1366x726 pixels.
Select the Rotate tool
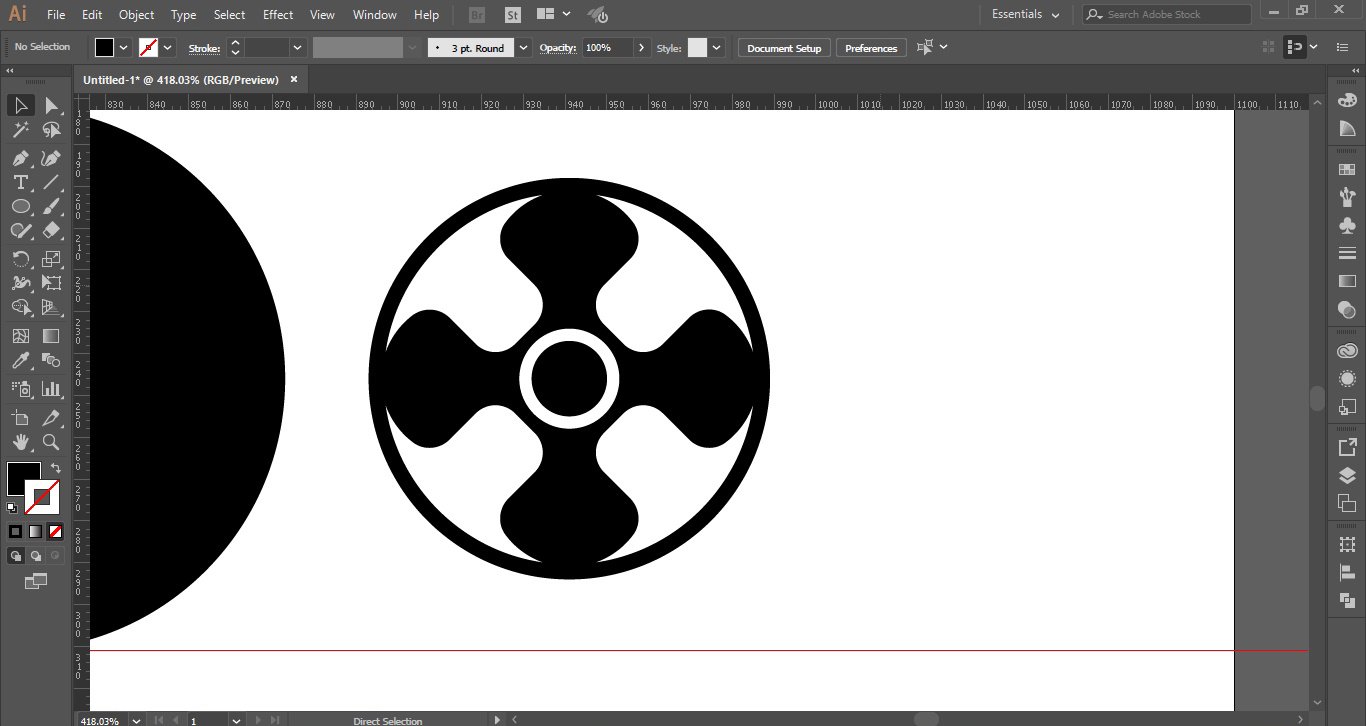[x=20, y=259]
